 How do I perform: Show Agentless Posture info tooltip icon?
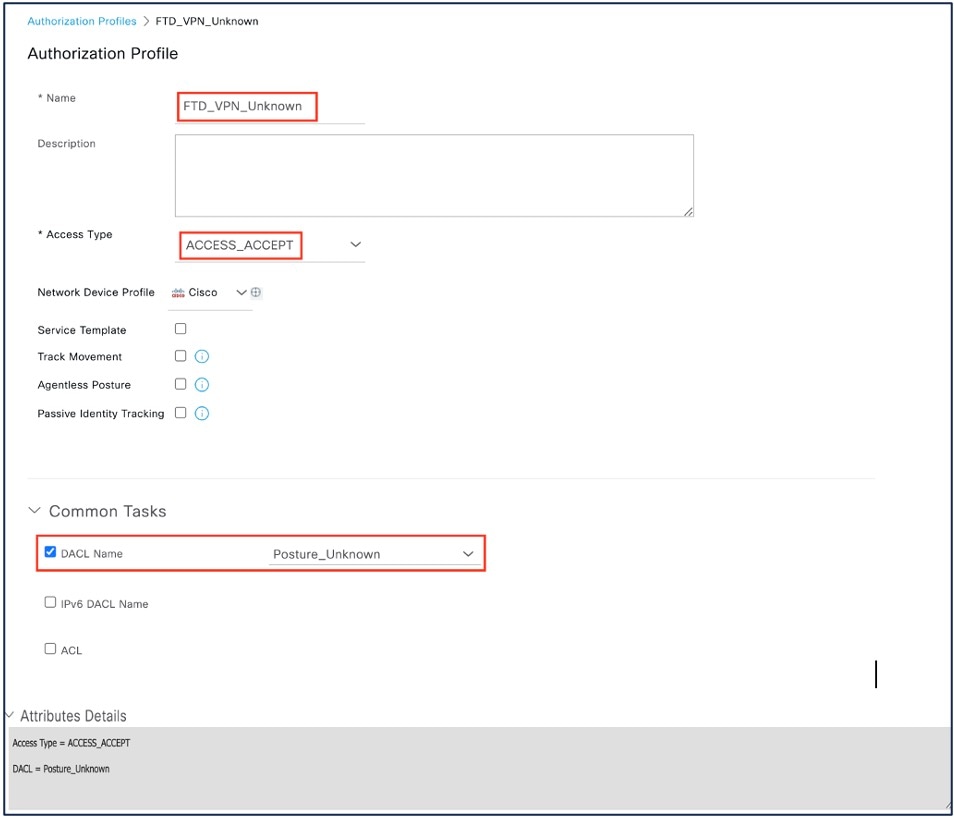201,385
